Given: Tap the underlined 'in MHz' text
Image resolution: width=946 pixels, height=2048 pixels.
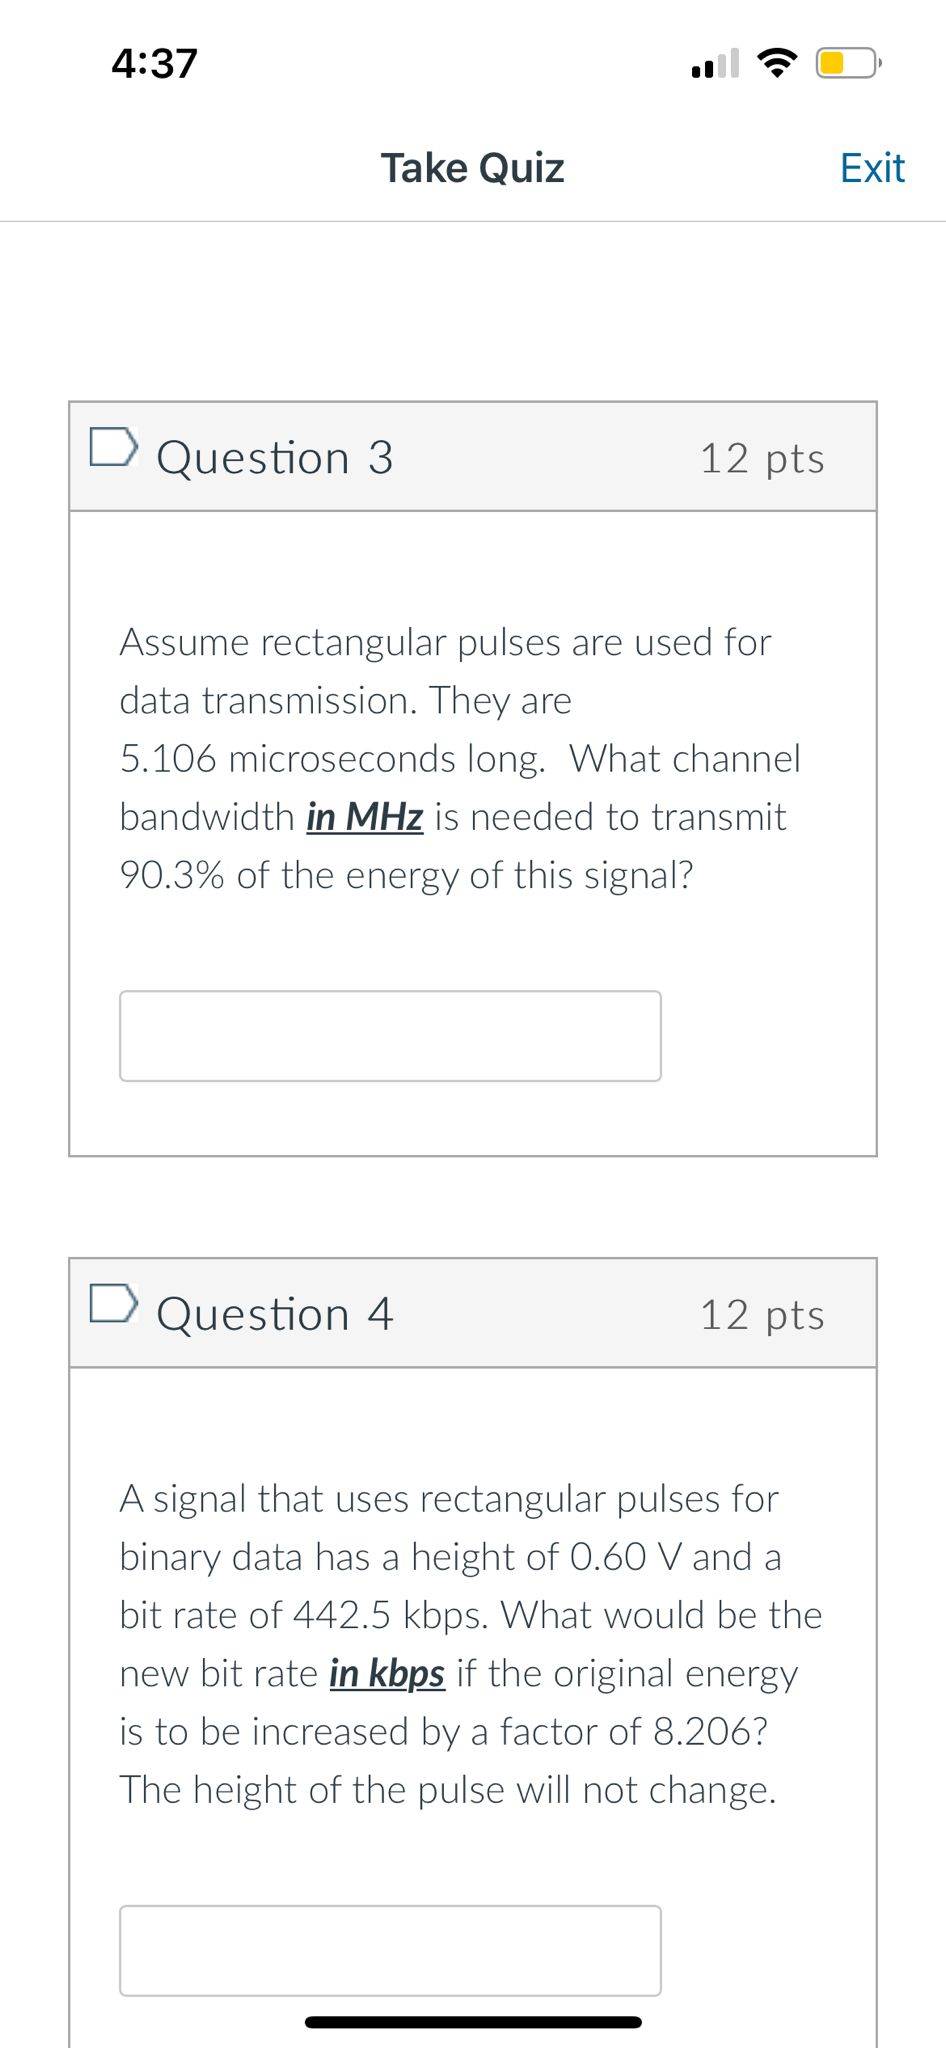Looking at the screenshot, I should (x=365, y=817).
